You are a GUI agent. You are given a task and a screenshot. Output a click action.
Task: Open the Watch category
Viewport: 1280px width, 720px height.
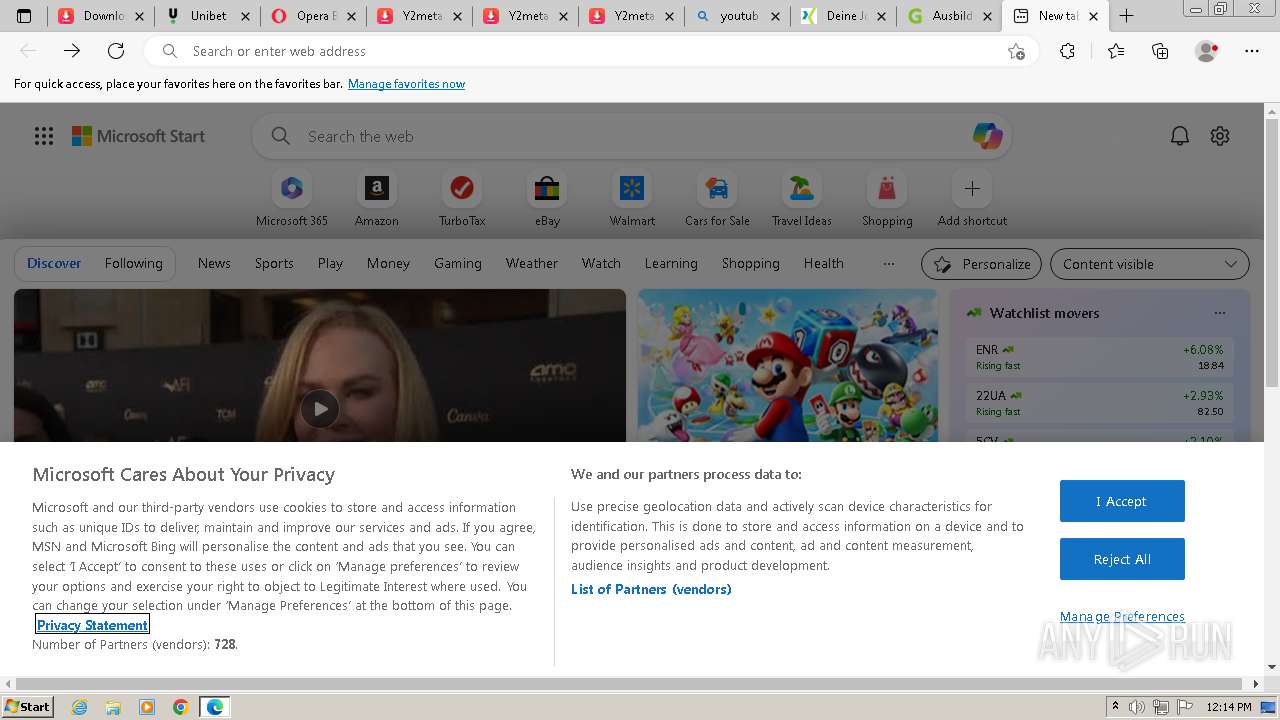[601, 263]
